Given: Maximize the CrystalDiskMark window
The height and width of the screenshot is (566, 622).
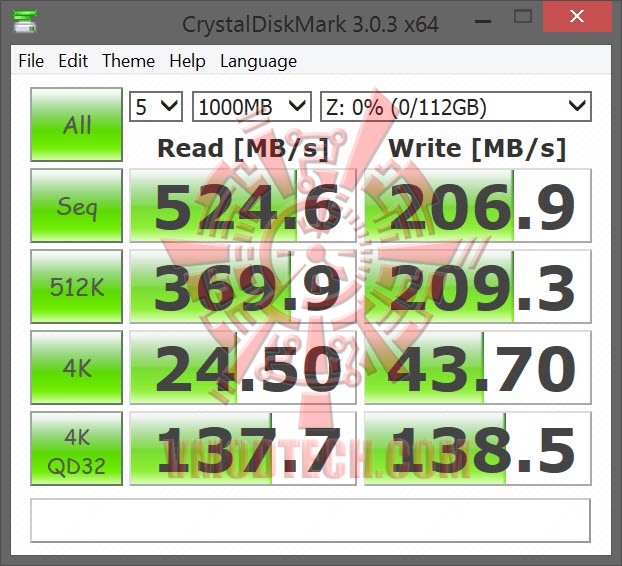Looking at the screenshot, I should point(522,17).
